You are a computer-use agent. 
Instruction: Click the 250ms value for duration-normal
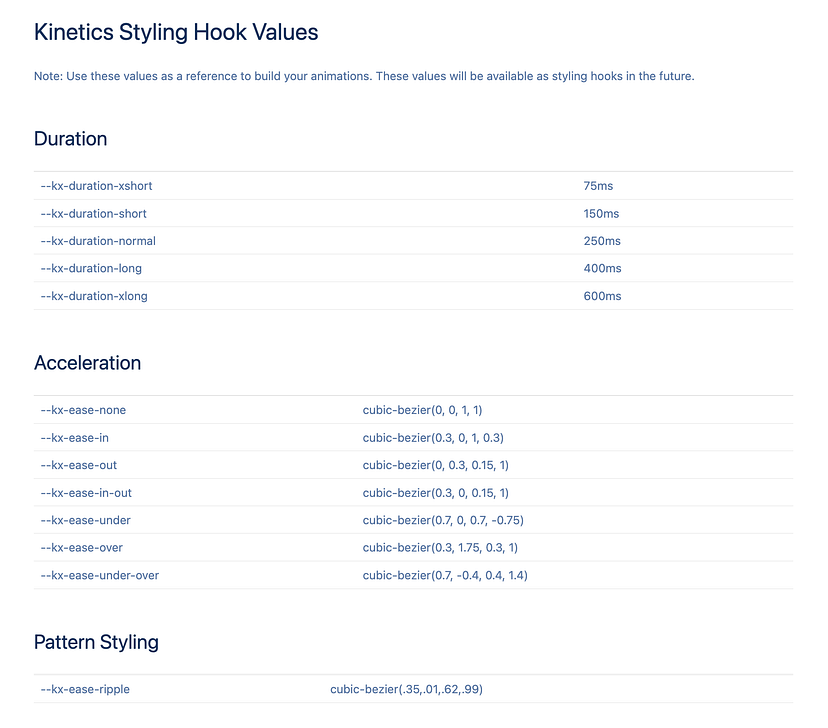pos(600,241)
